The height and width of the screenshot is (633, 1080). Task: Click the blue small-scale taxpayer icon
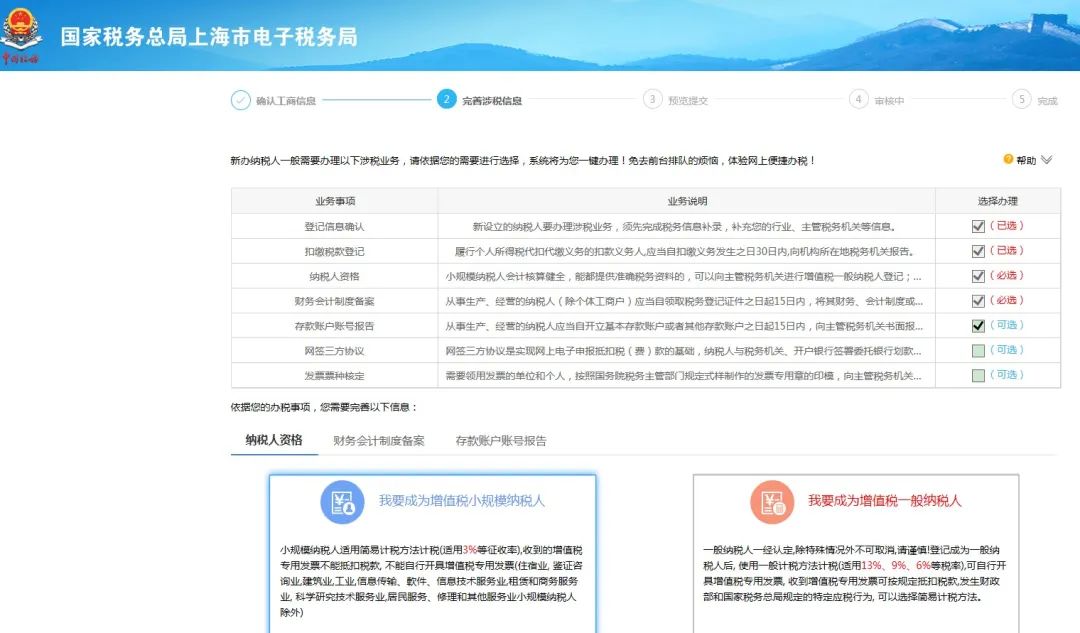[342, 502]
